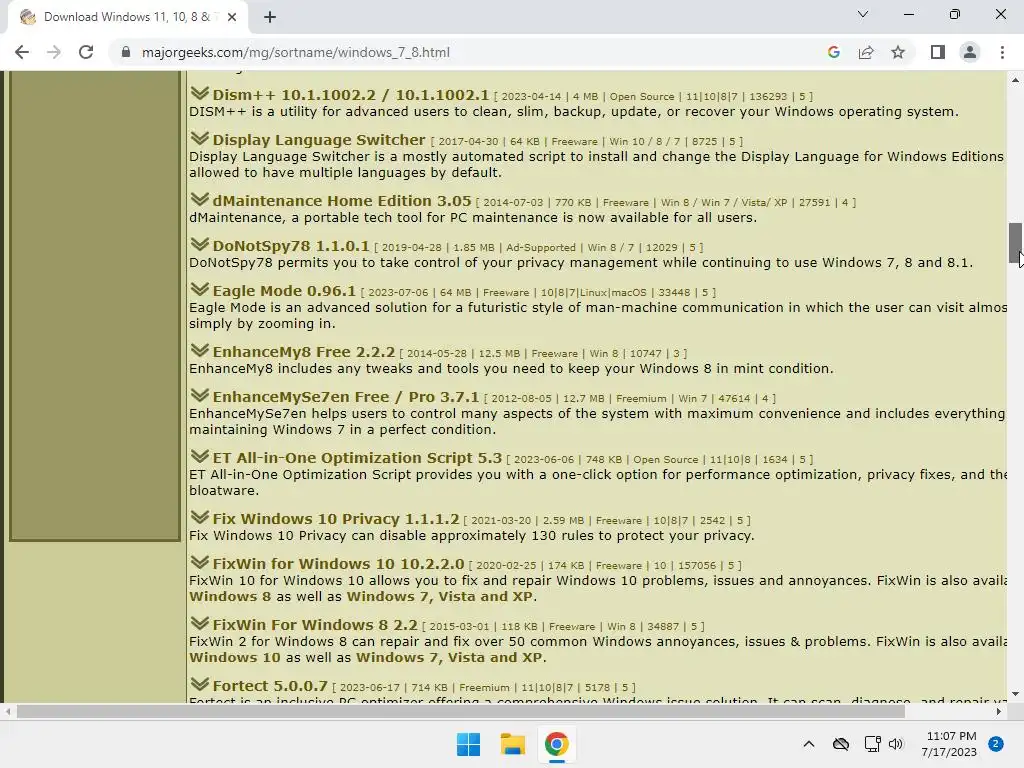Click the Eagle Mode metadata '2023-07-06 | 64 MB'
1024x768 pixels.
coord(419,293)
